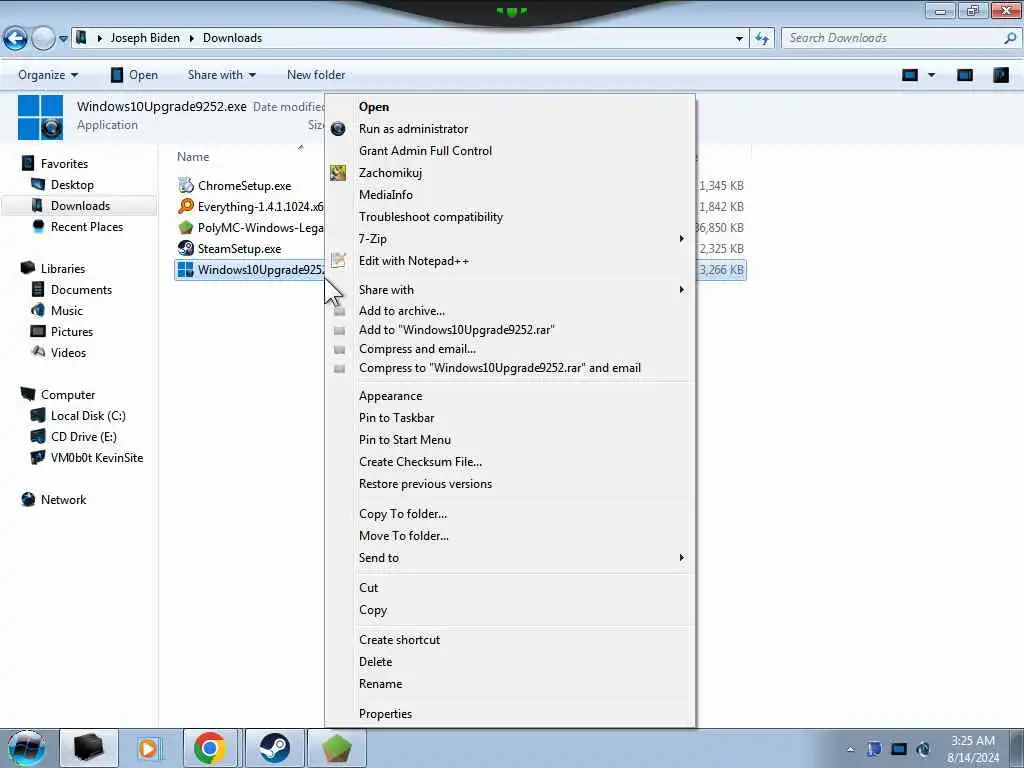The image size is (1024, 768).
Task: Click the toolbar Open button
Action: click(x=135, y=75)
